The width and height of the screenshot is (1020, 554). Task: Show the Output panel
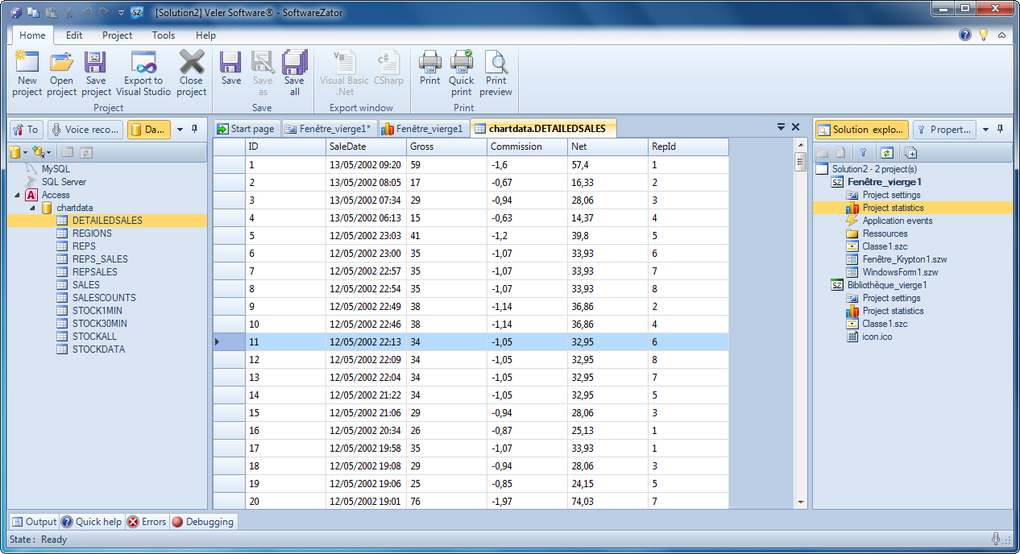[34, 521]
